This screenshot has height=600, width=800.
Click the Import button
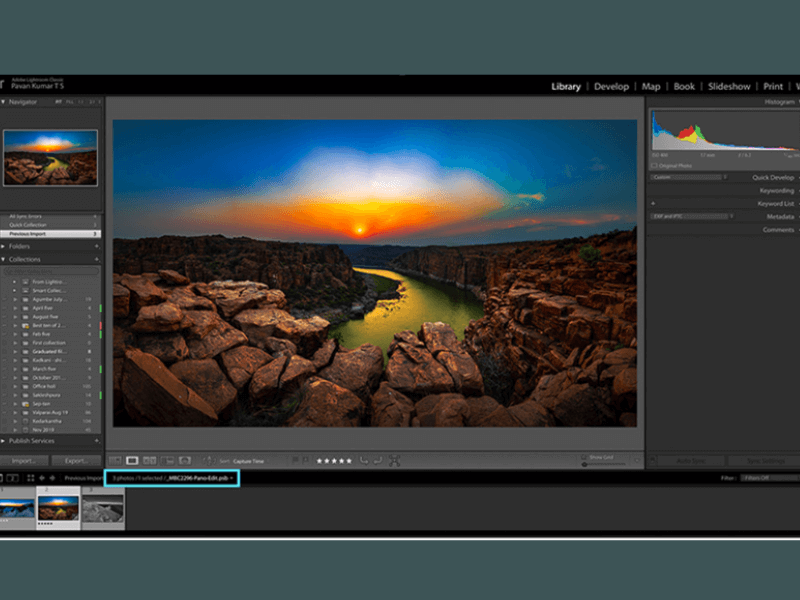coord(25,461)
